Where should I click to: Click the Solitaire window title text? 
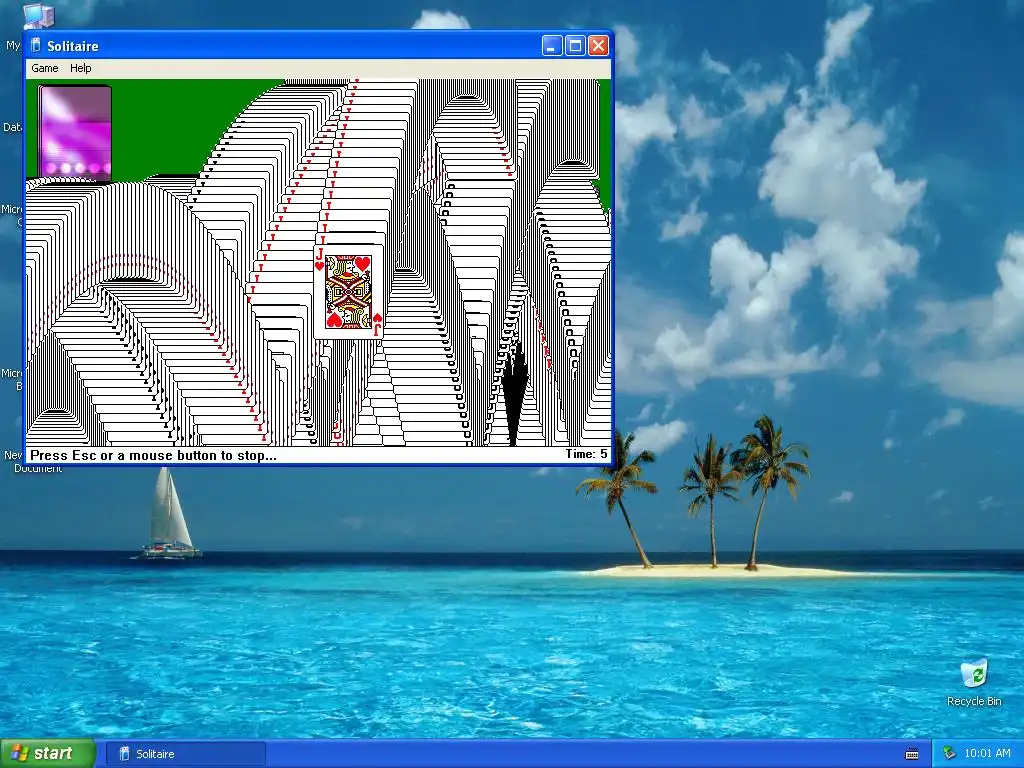coord(72,46)
